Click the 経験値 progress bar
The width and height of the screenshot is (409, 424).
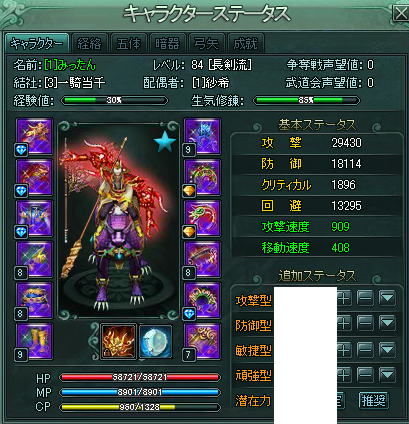click(x=115, y=100)
